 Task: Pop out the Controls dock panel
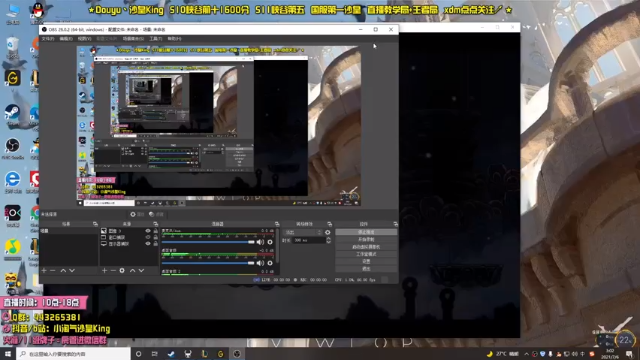click(x=395, y=224)
